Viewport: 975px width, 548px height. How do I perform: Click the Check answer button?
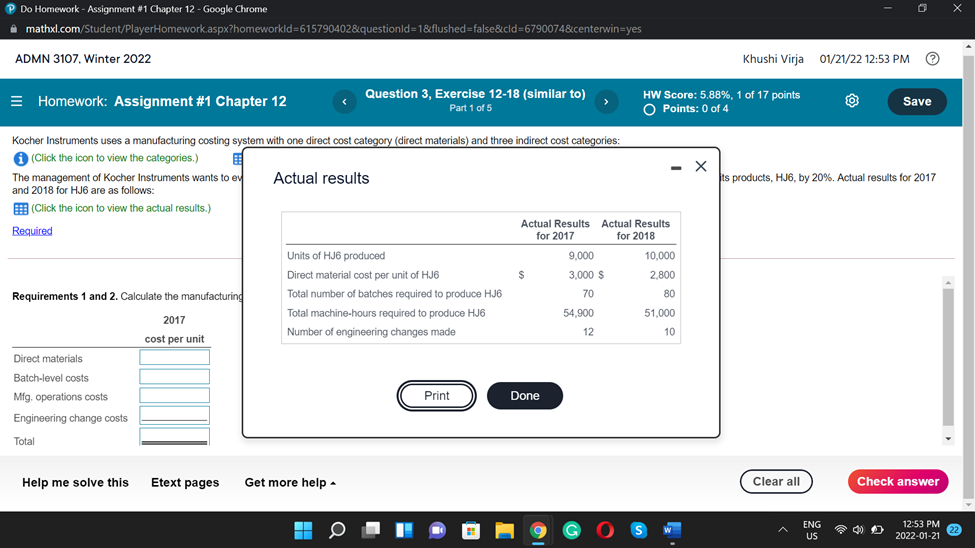898,481
